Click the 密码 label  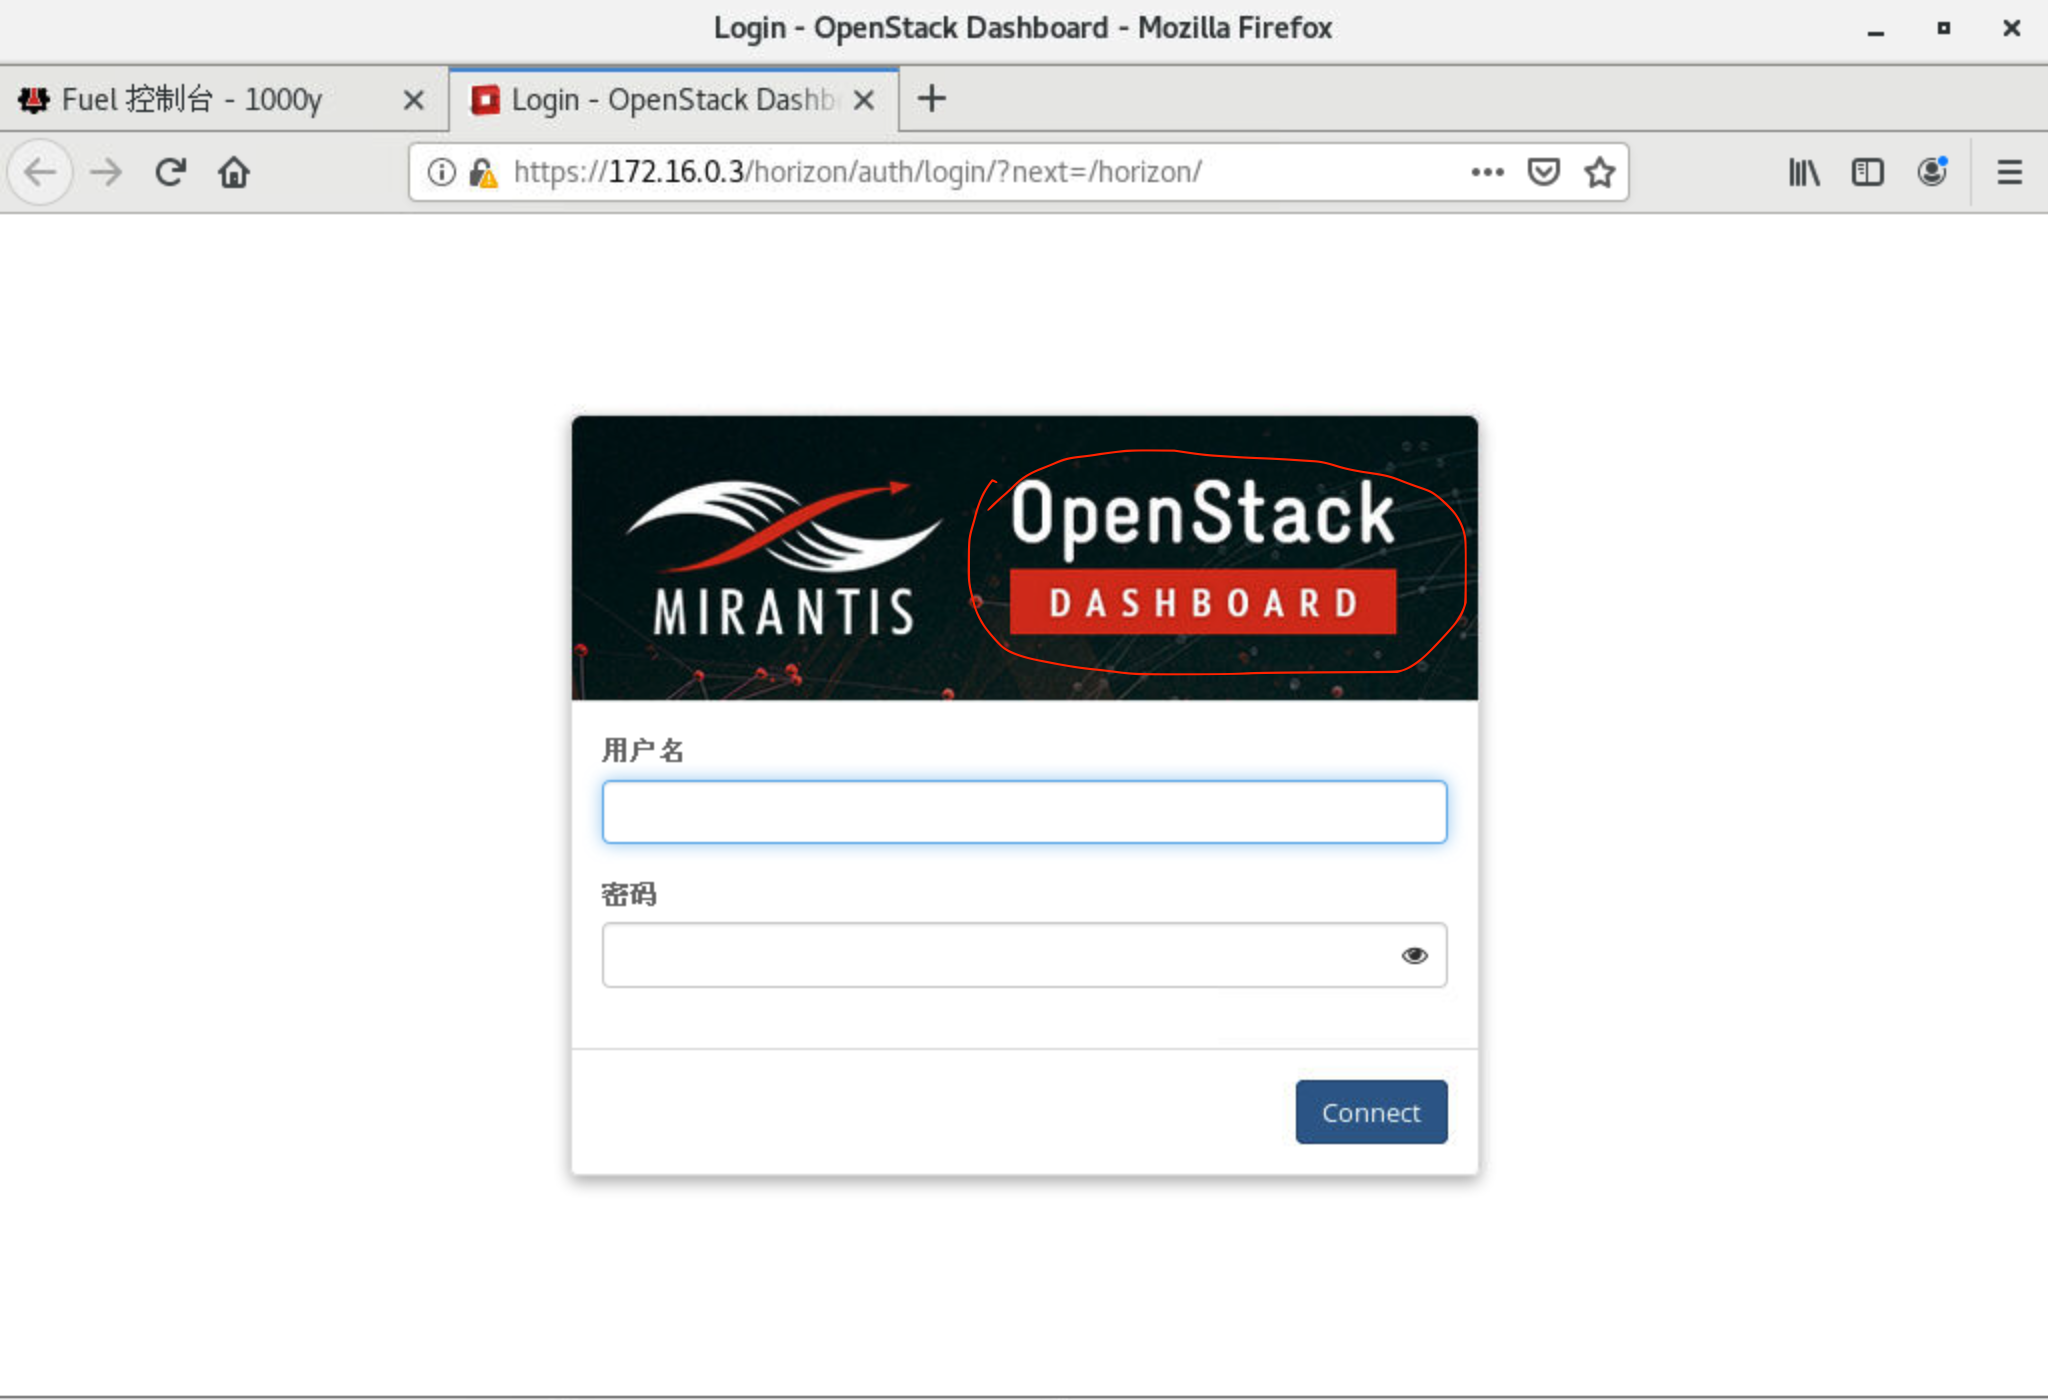coord(628,894)
